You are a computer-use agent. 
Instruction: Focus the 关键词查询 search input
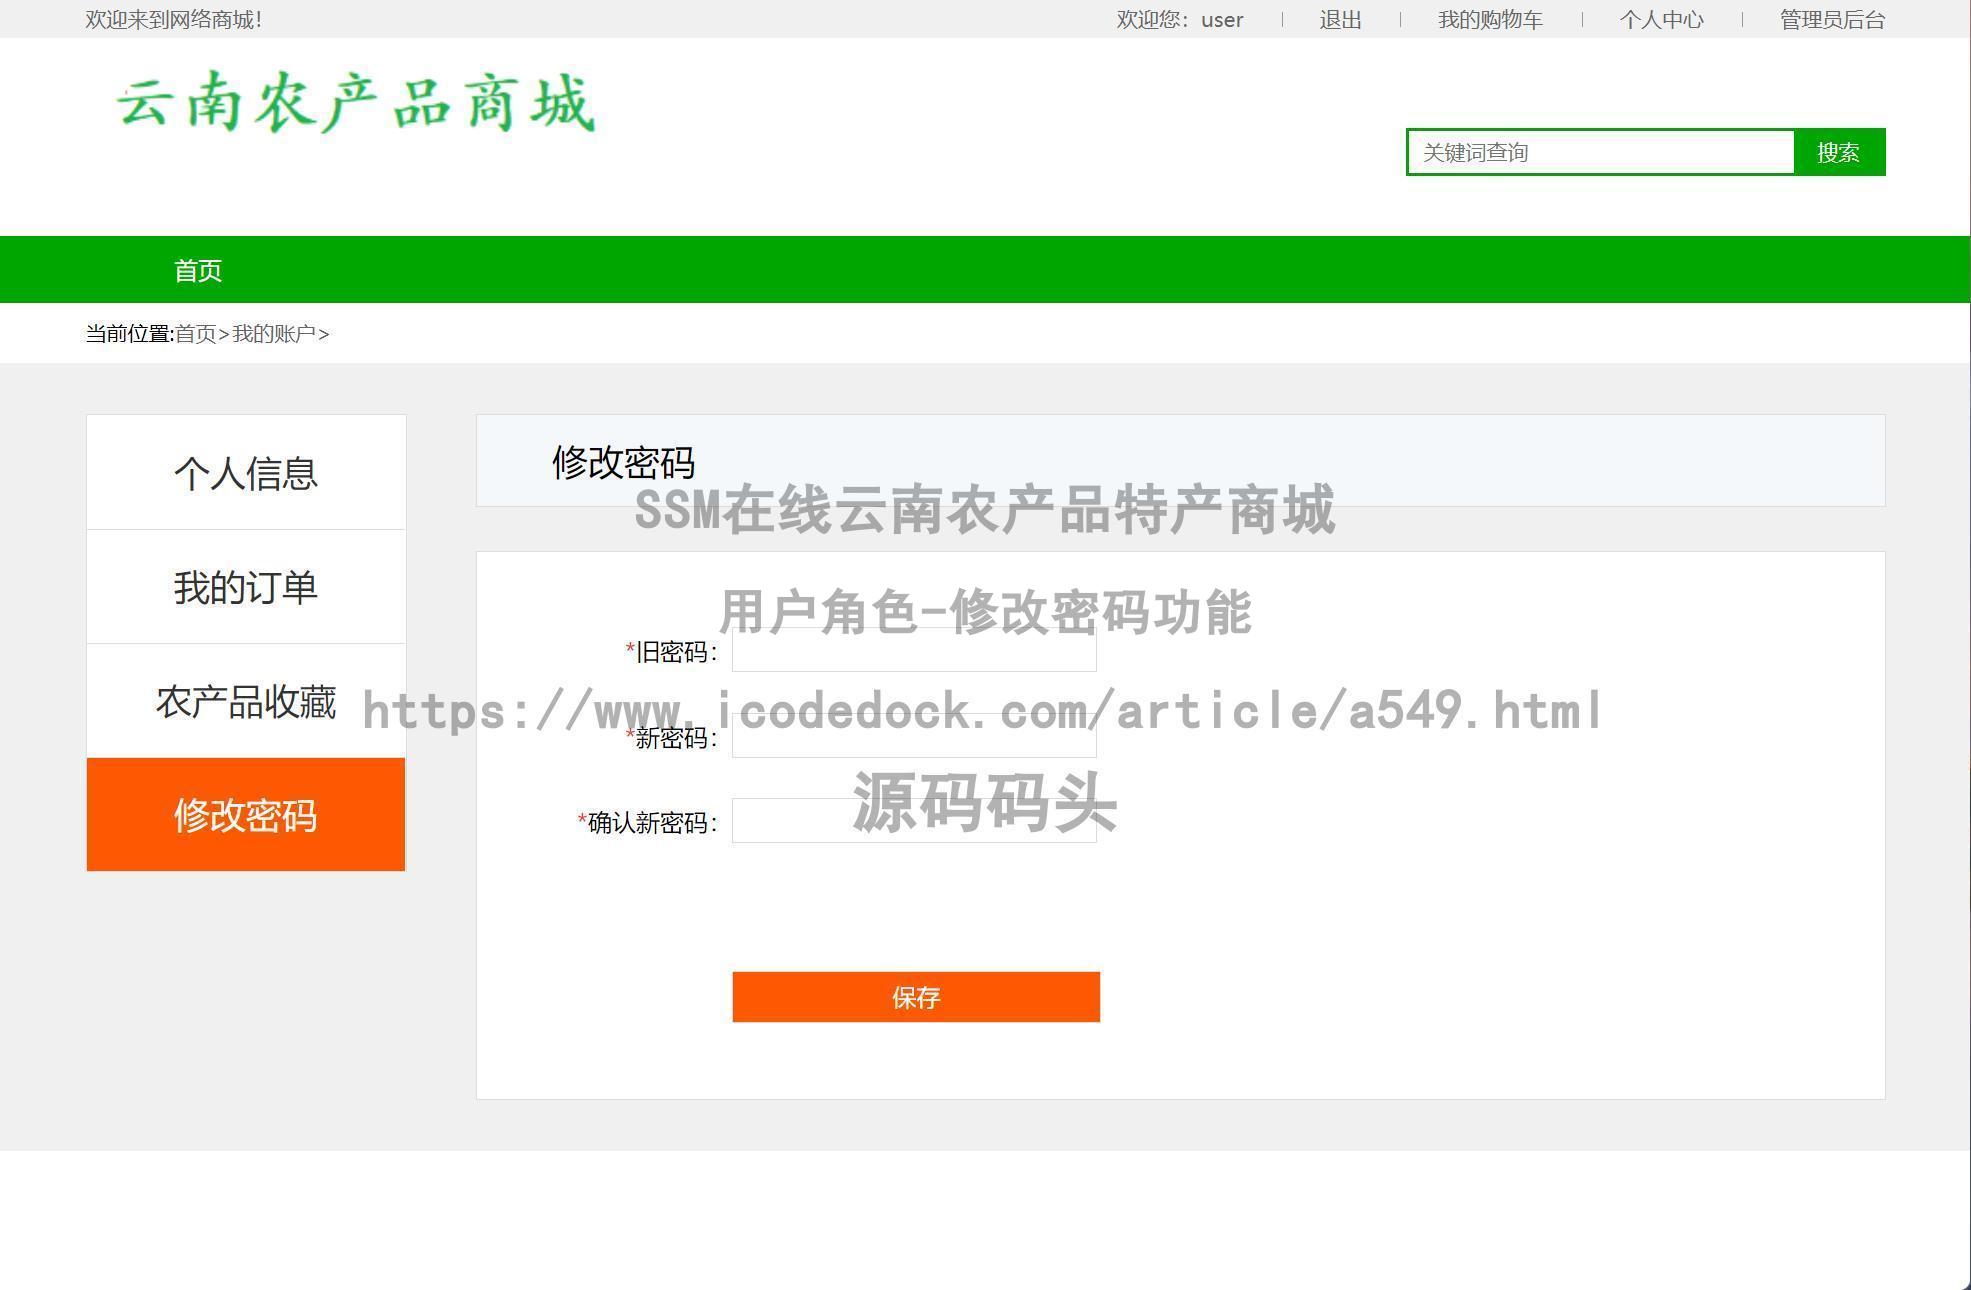point(1600,153)
